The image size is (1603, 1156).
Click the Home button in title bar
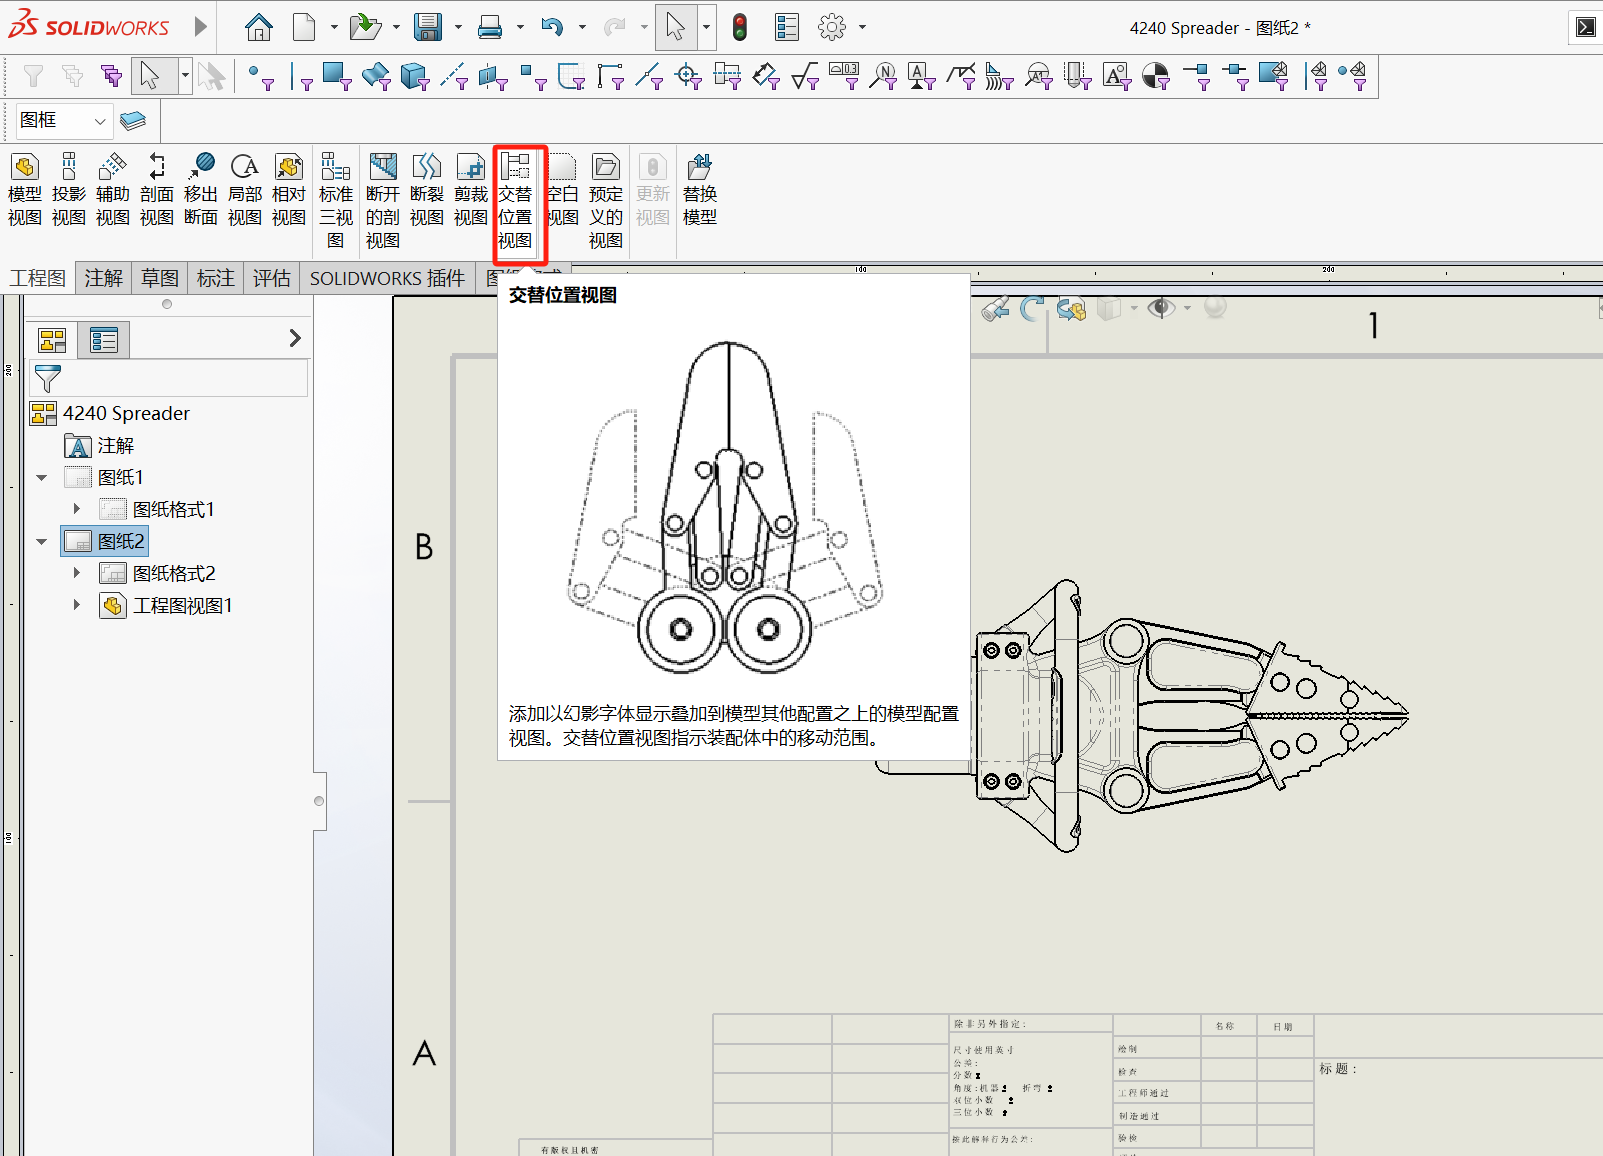click(x=259, y=27)
